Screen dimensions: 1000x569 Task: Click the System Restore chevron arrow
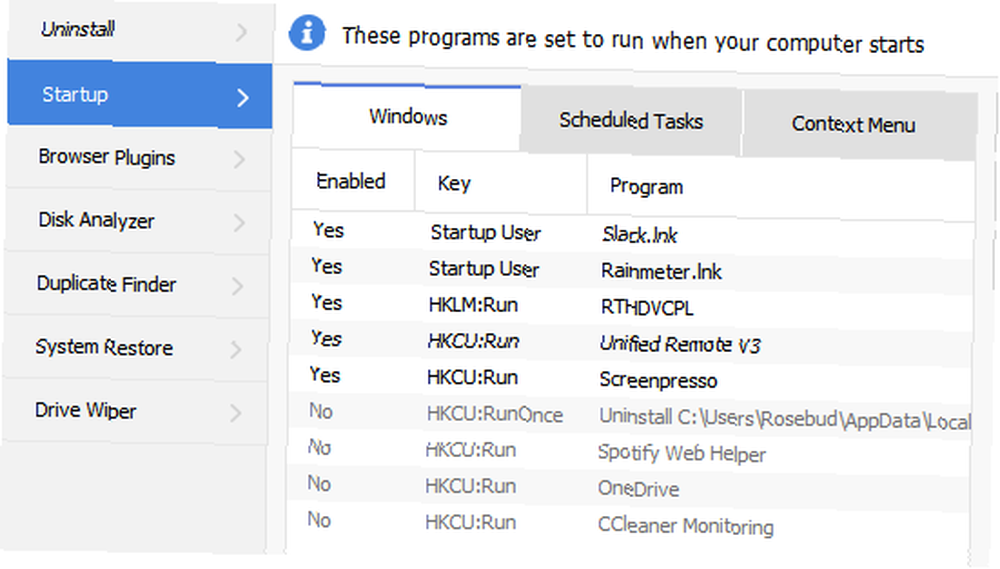[236, 349]
